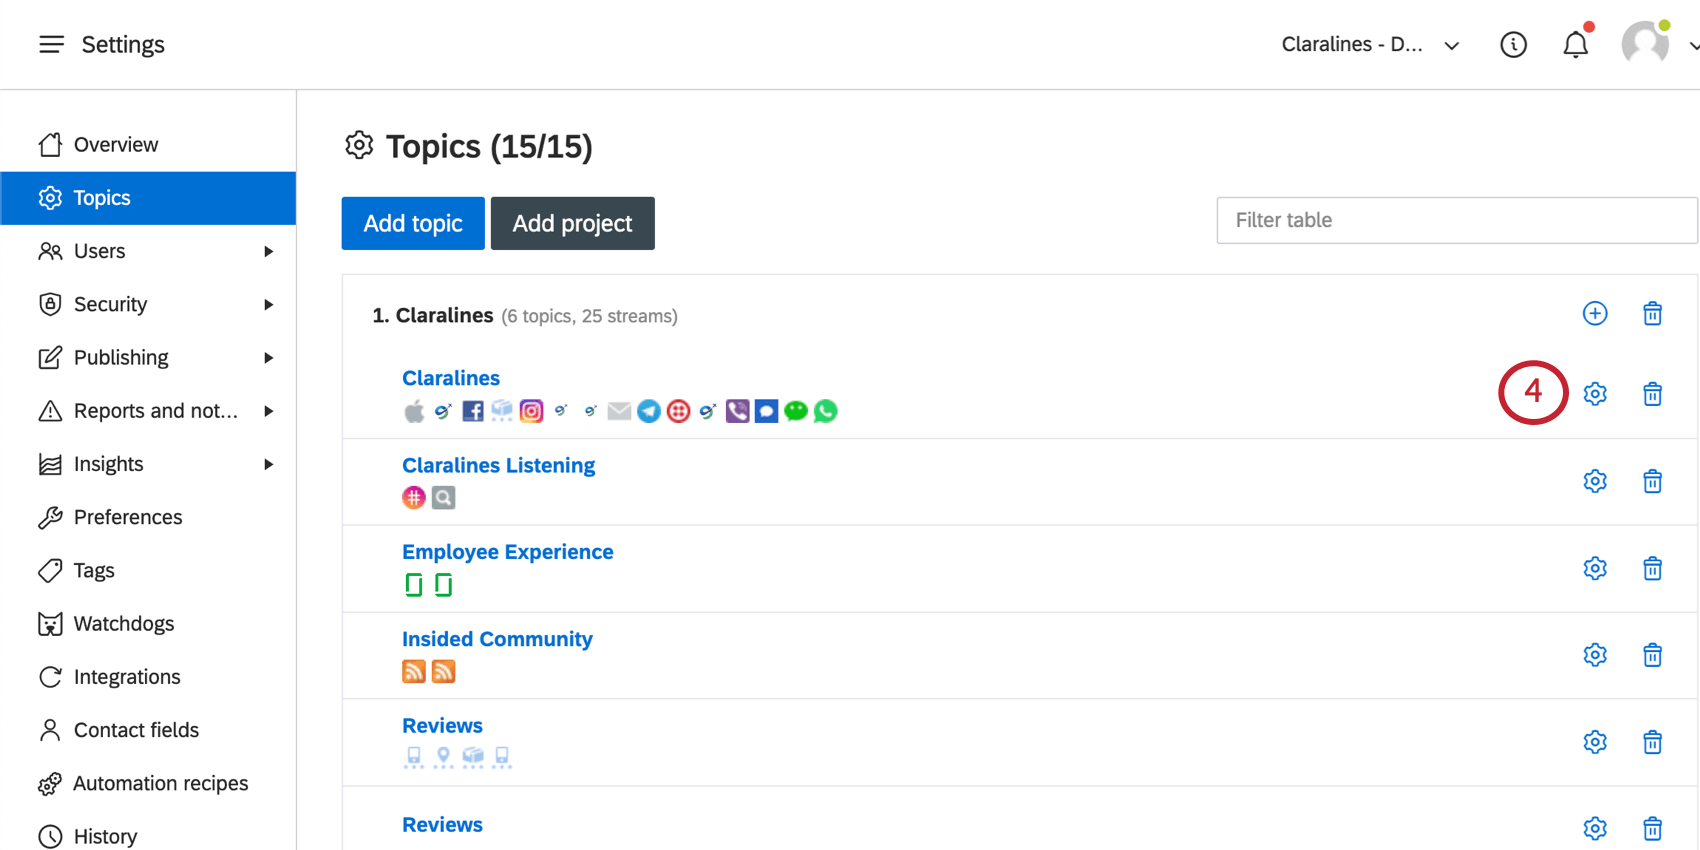
Task: Open the hamburger navigation menu
Action: pos(51,44)
